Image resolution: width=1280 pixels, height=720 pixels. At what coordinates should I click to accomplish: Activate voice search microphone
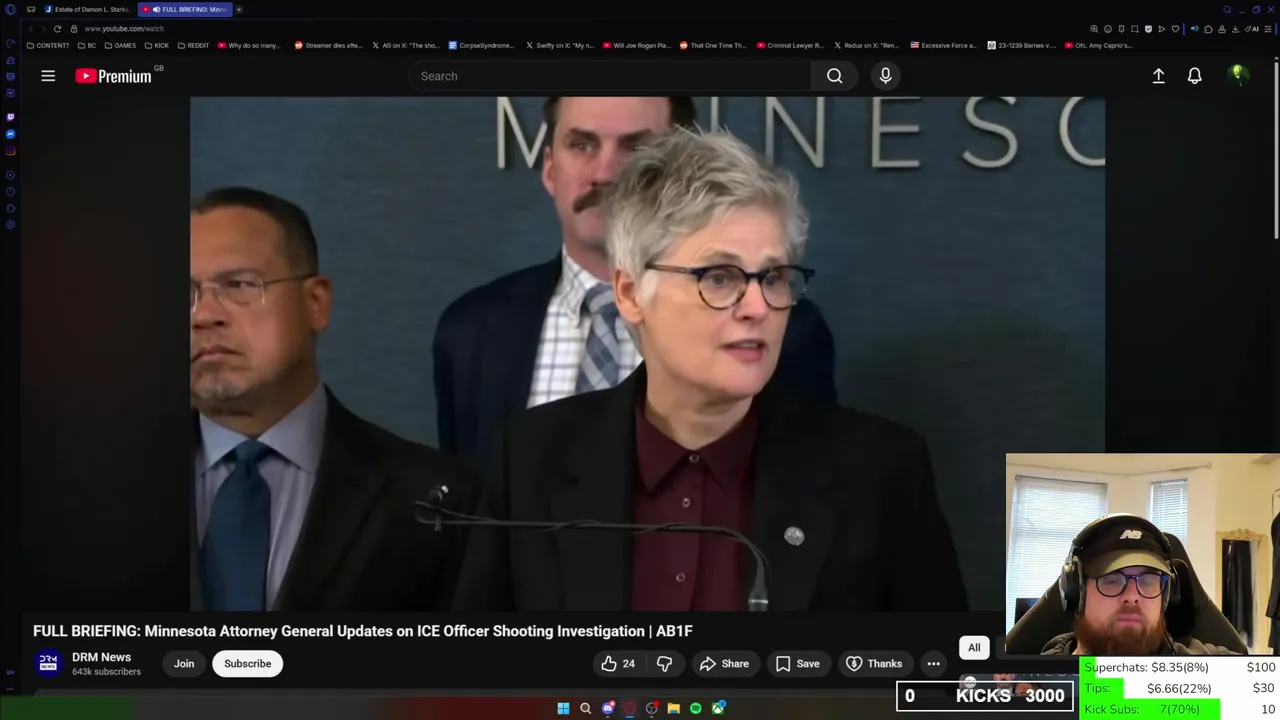(885, 76)
